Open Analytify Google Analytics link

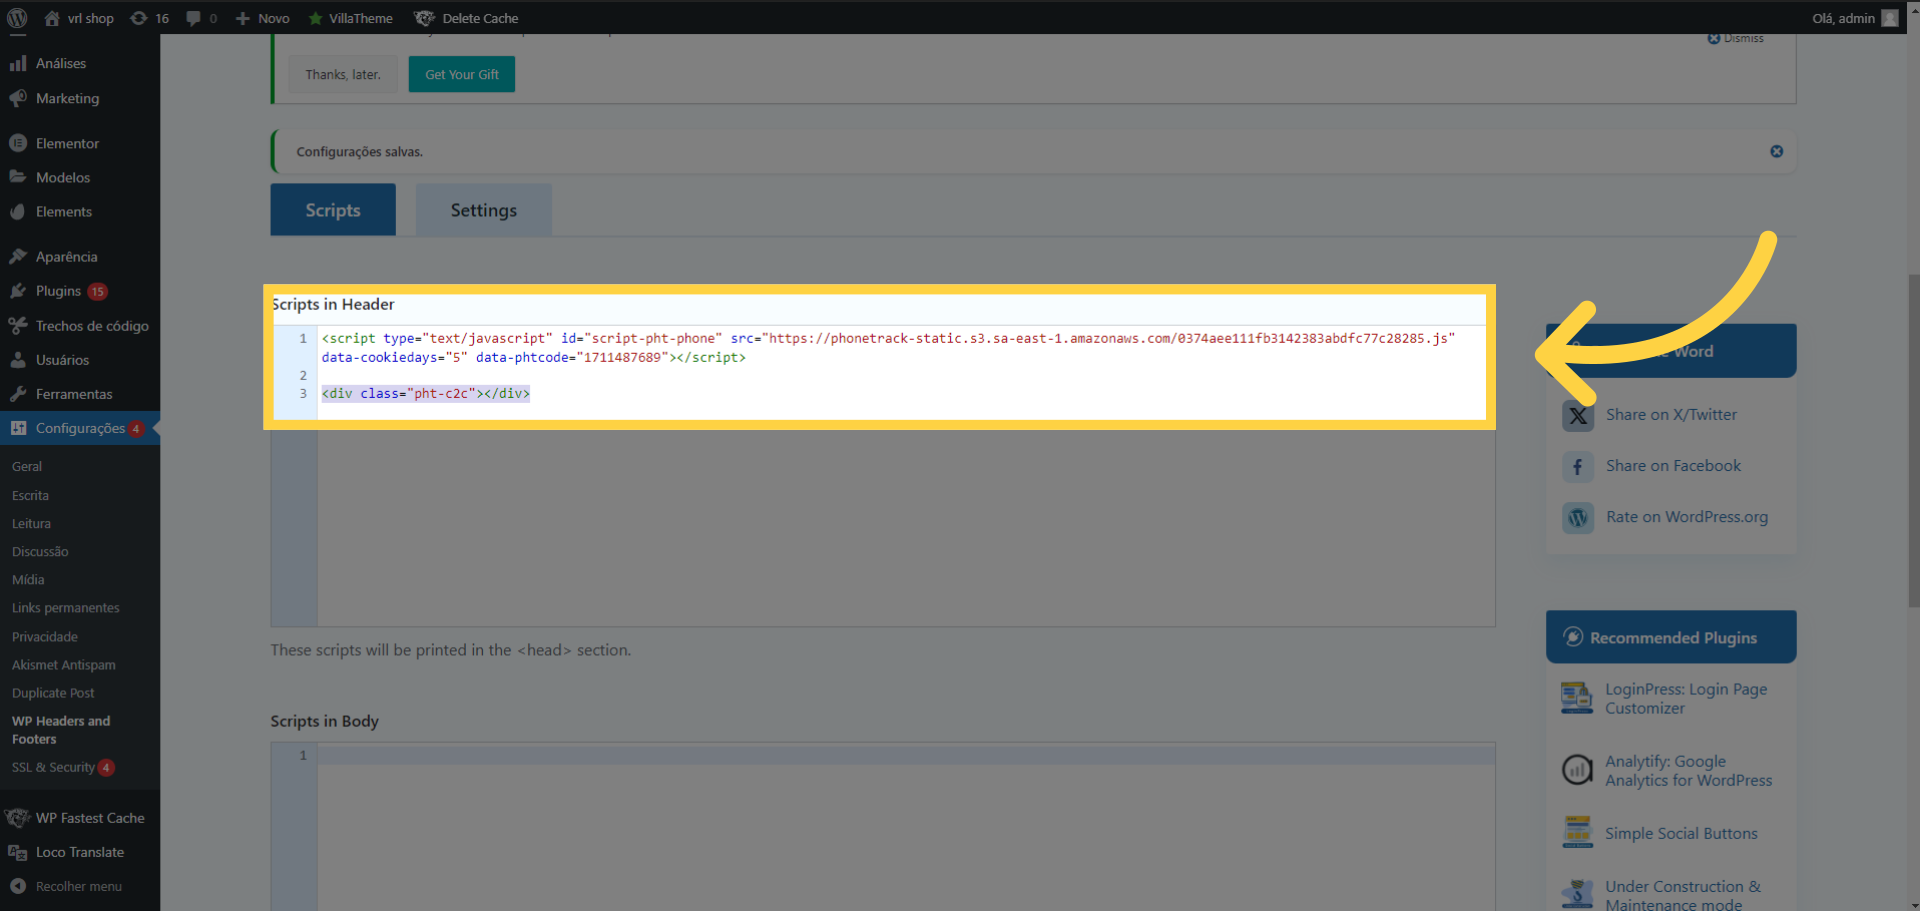point(1689,770)
